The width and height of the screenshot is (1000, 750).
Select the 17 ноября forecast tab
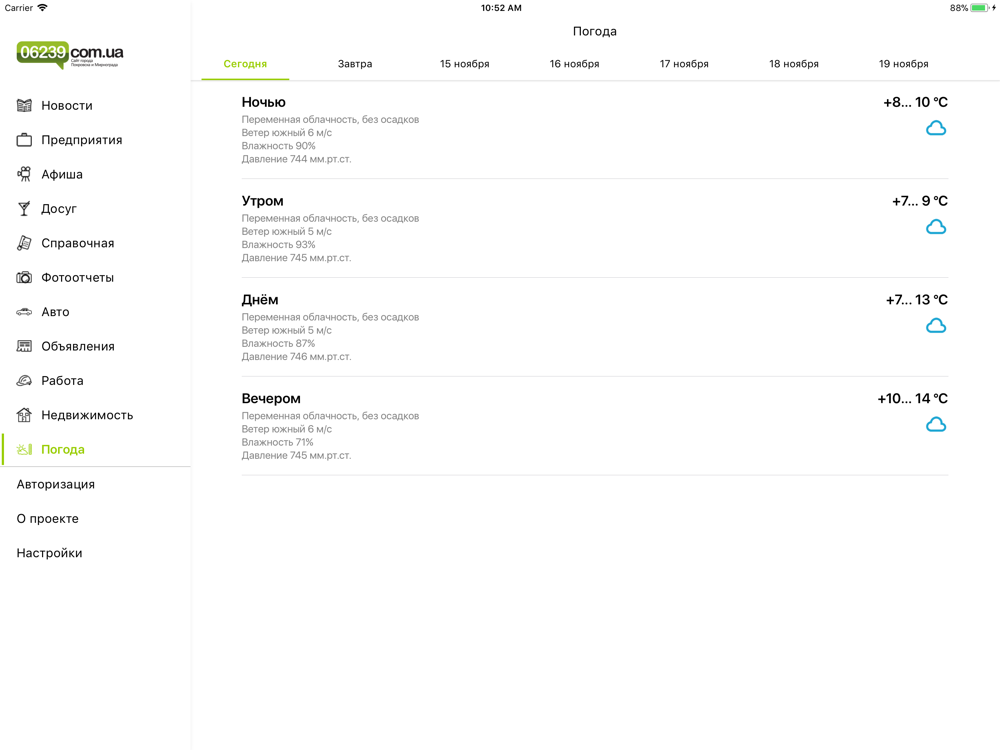(684, 64)
